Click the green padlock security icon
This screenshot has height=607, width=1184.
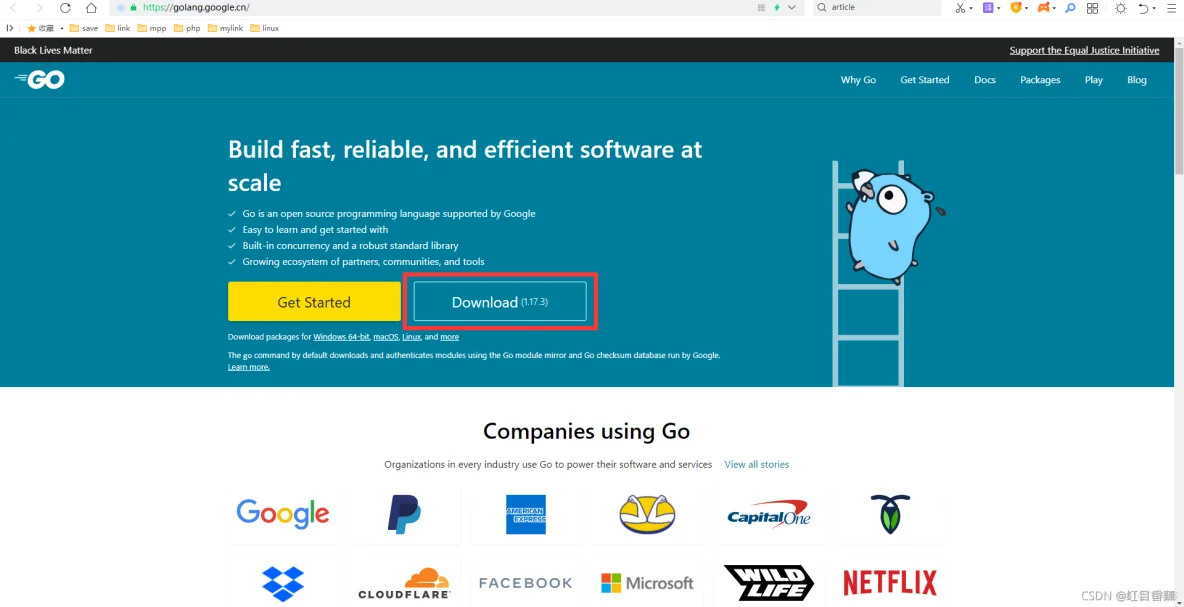pyautogui.click(x=134, y=8)
